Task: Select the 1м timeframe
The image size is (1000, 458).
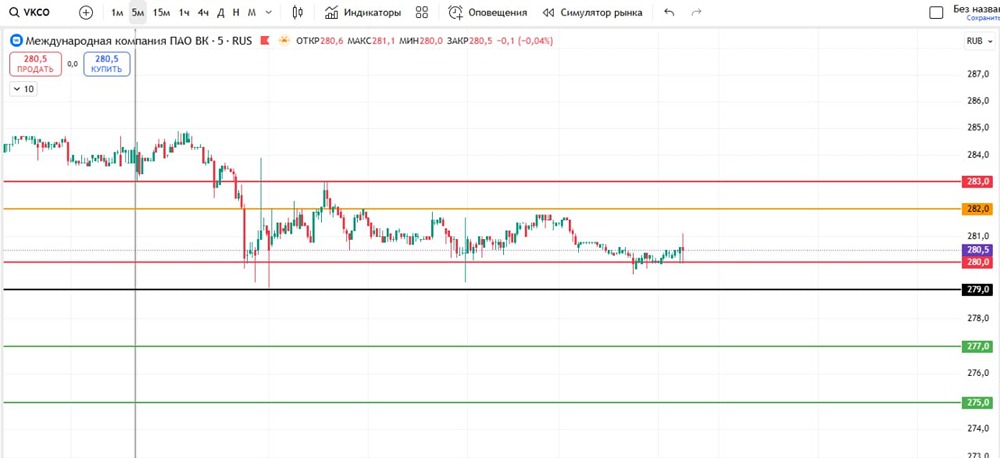Action: [117, 12]
